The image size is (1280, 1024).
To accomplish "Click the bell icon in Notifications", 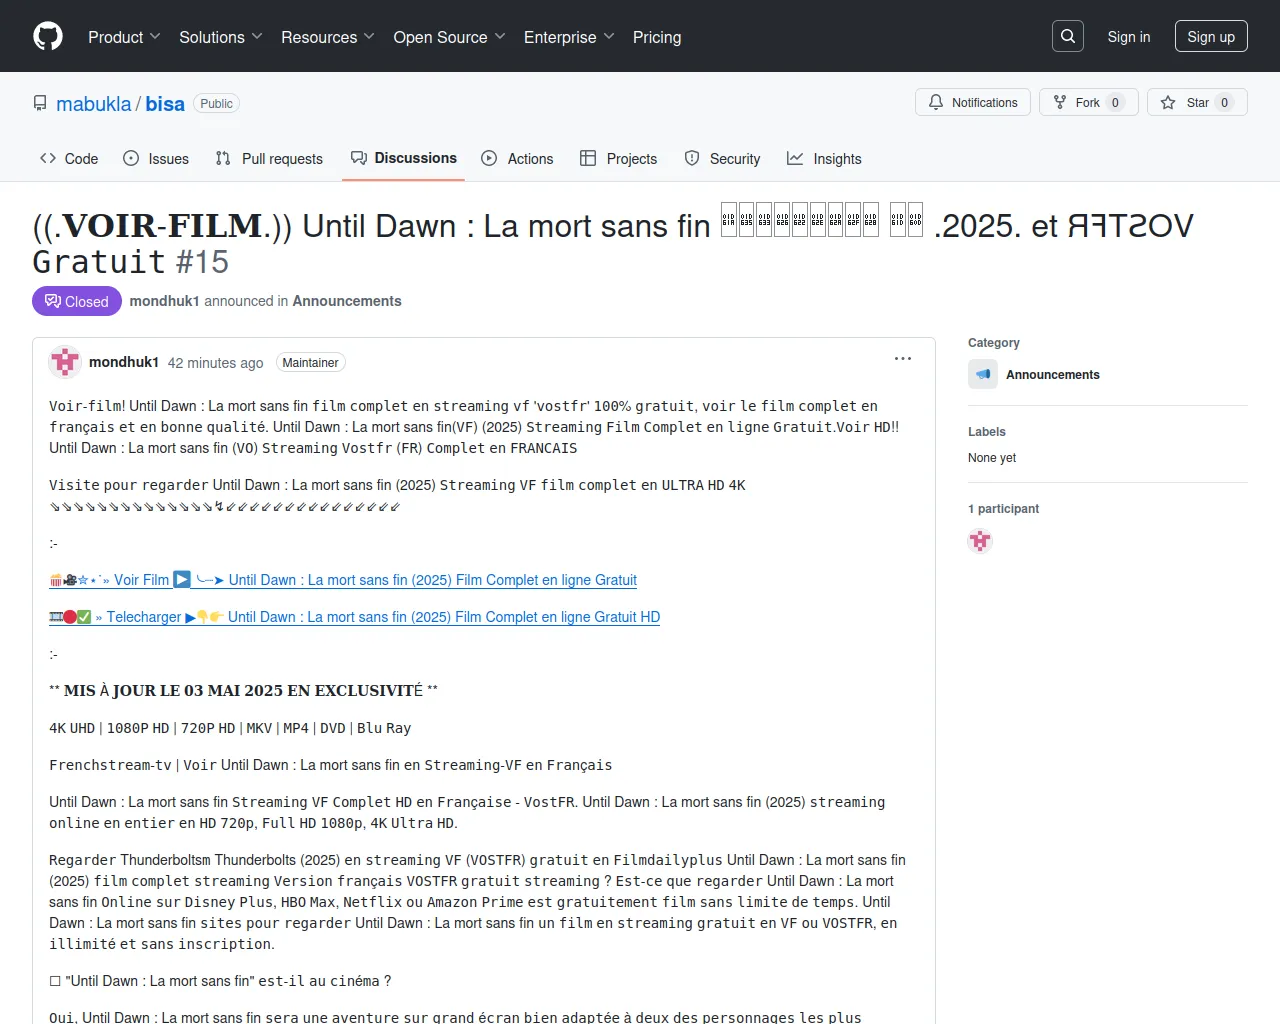I will click(936, 102).
